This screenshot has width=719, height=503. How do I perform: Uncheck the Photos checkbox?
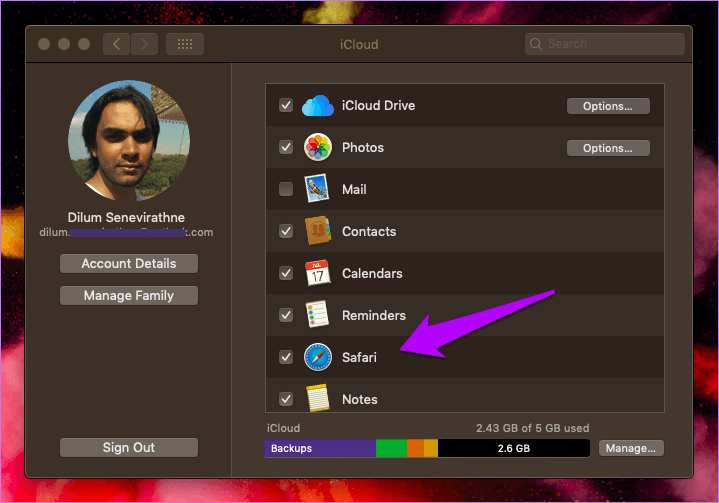tap(286, 147)
